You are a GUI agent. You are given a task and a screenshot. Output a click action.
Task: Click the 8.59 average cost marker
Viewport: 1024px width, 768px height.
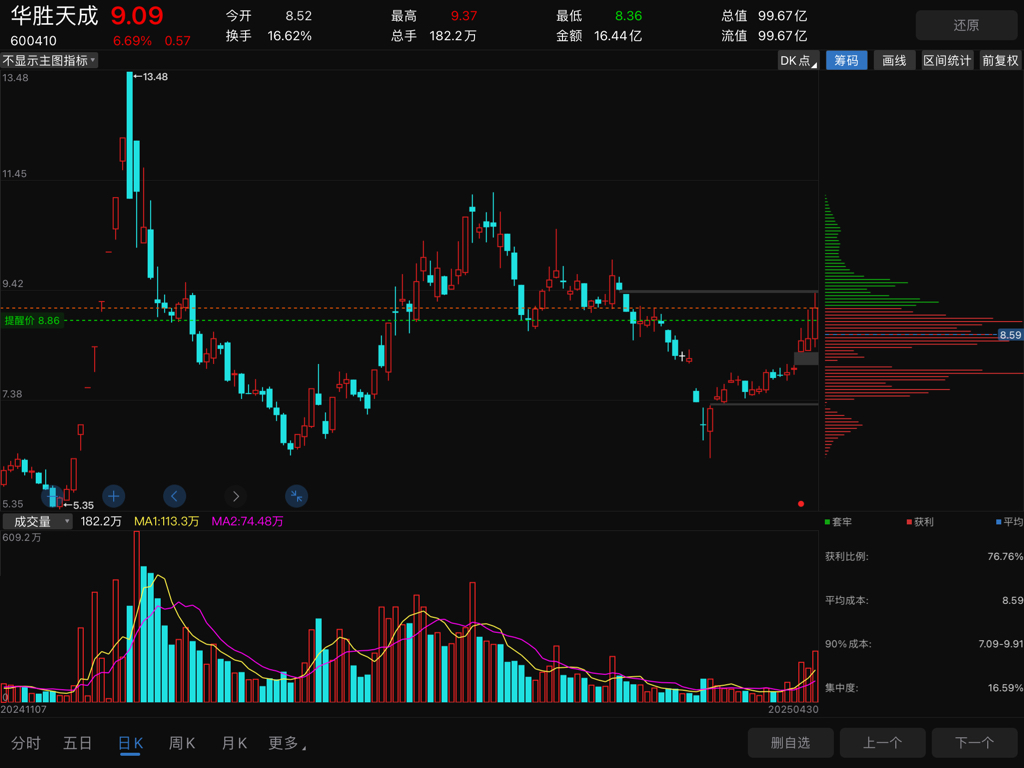point(1010,335)
